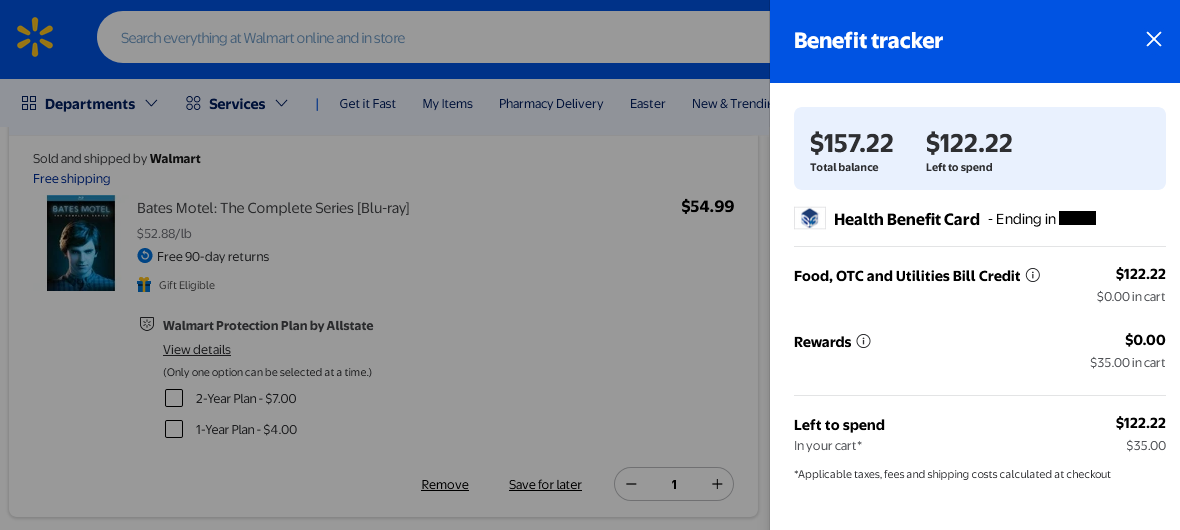Click the Gift Eligible present icon
The image size is (1180, 530).
144,285
